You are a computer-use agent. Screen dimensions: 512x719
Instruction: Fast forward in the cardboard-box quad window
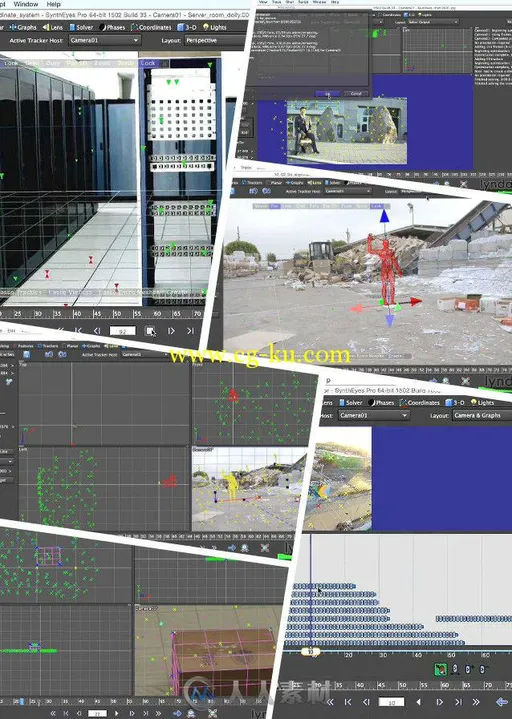click(159, 713)
